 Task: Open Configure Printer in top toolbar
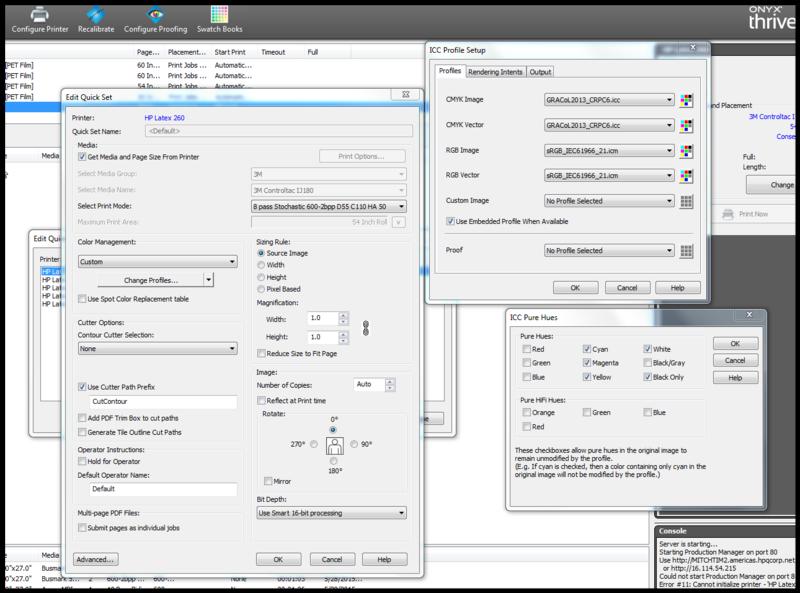click(x=40, y=20)
